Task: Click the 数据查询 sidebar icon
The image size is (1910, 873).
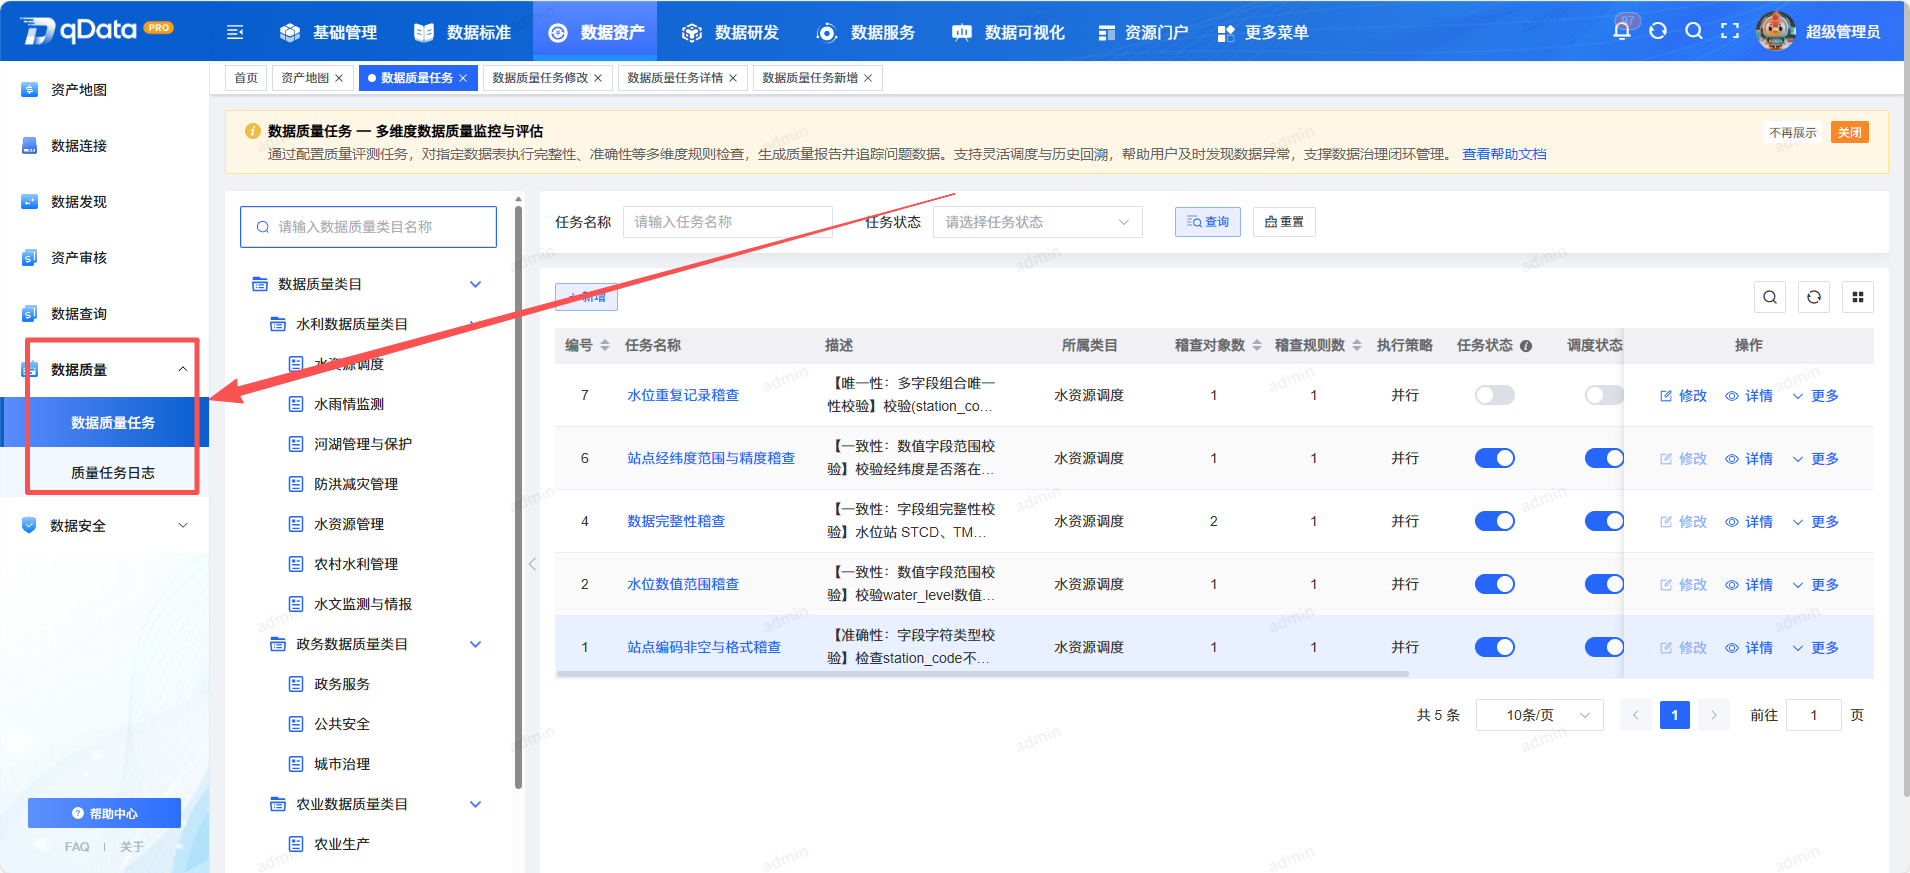Action: [x=30, y=313]
